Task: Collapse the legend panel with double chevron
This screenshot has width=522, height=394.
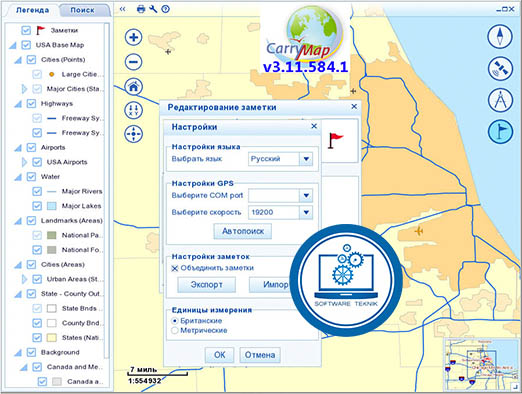Action: coord(123,9)
